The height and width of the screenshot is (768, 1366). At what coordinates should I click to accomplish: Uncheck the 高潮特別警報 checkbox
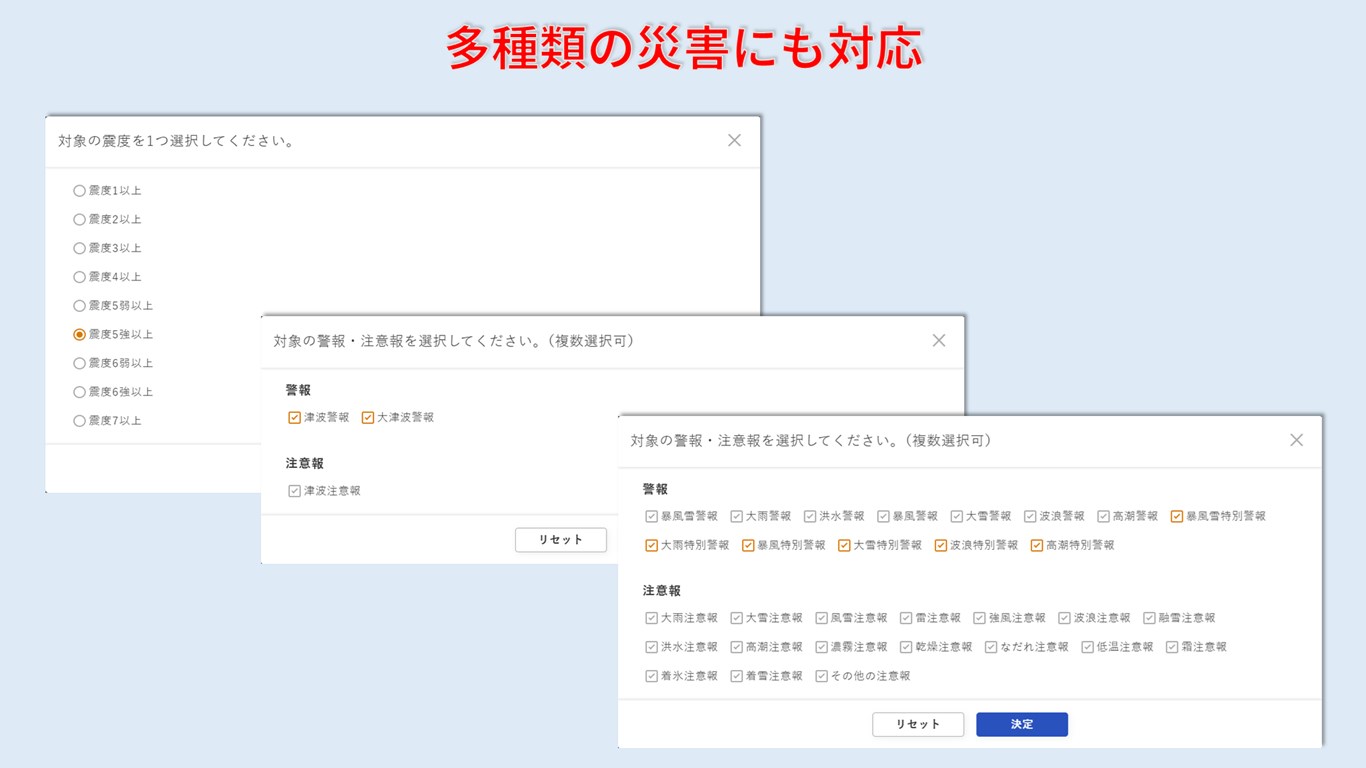(1037, 545)
